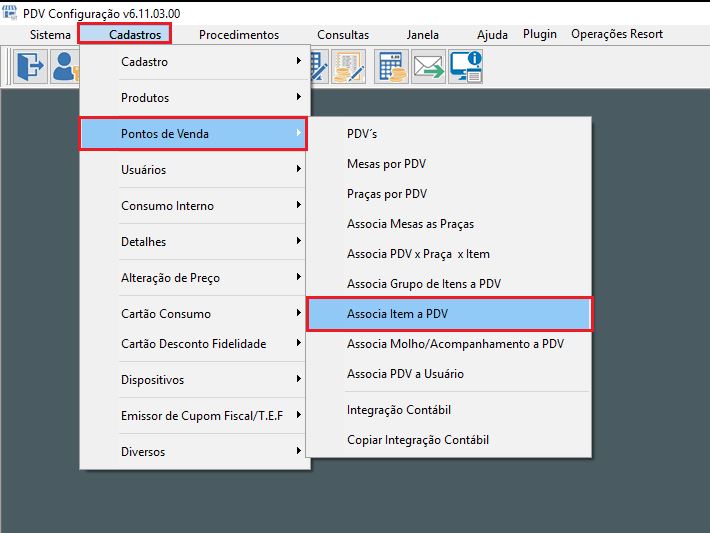This screenshot has height=533, width=710.
Task: Expand the Cadastro submenu
Action: point(195,62)
